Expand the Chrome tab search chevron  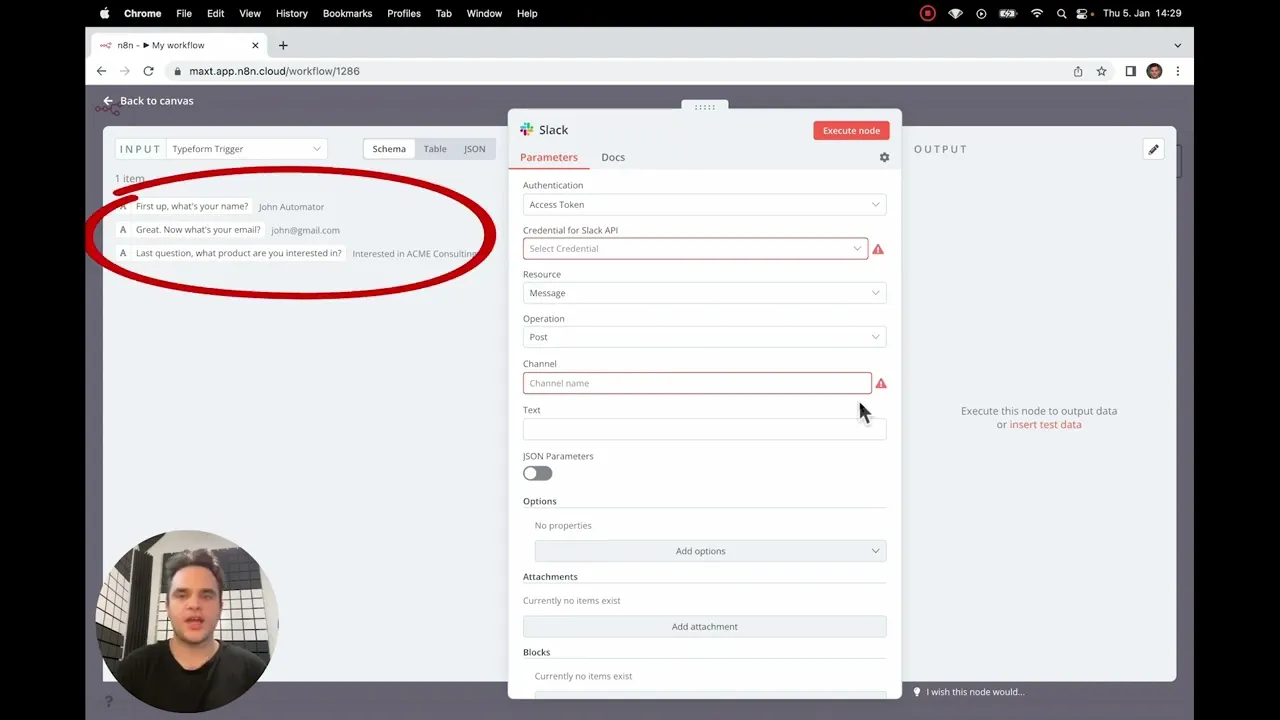tap(1177, 45)
